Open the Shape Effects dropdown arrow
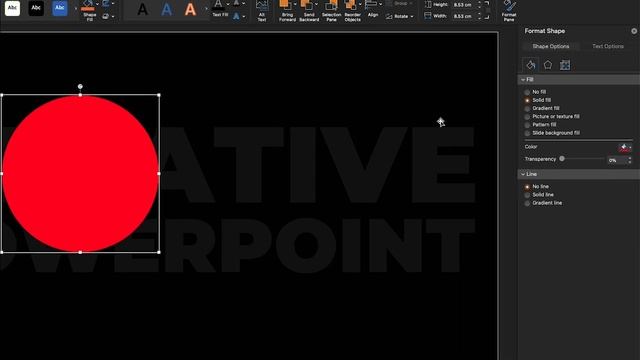This screenshot has width=640, height=360. [113, 17]
